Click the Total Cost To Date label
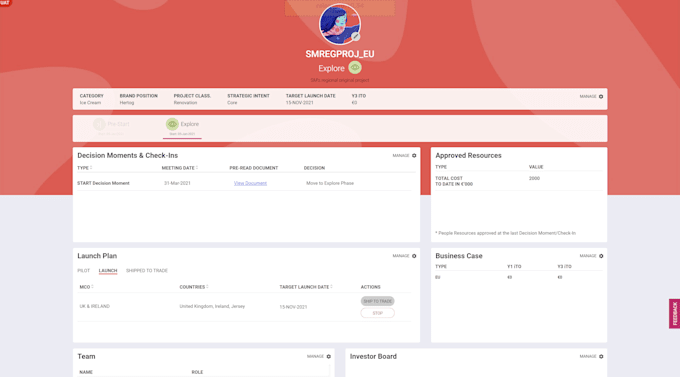 (x=454, y=181)
